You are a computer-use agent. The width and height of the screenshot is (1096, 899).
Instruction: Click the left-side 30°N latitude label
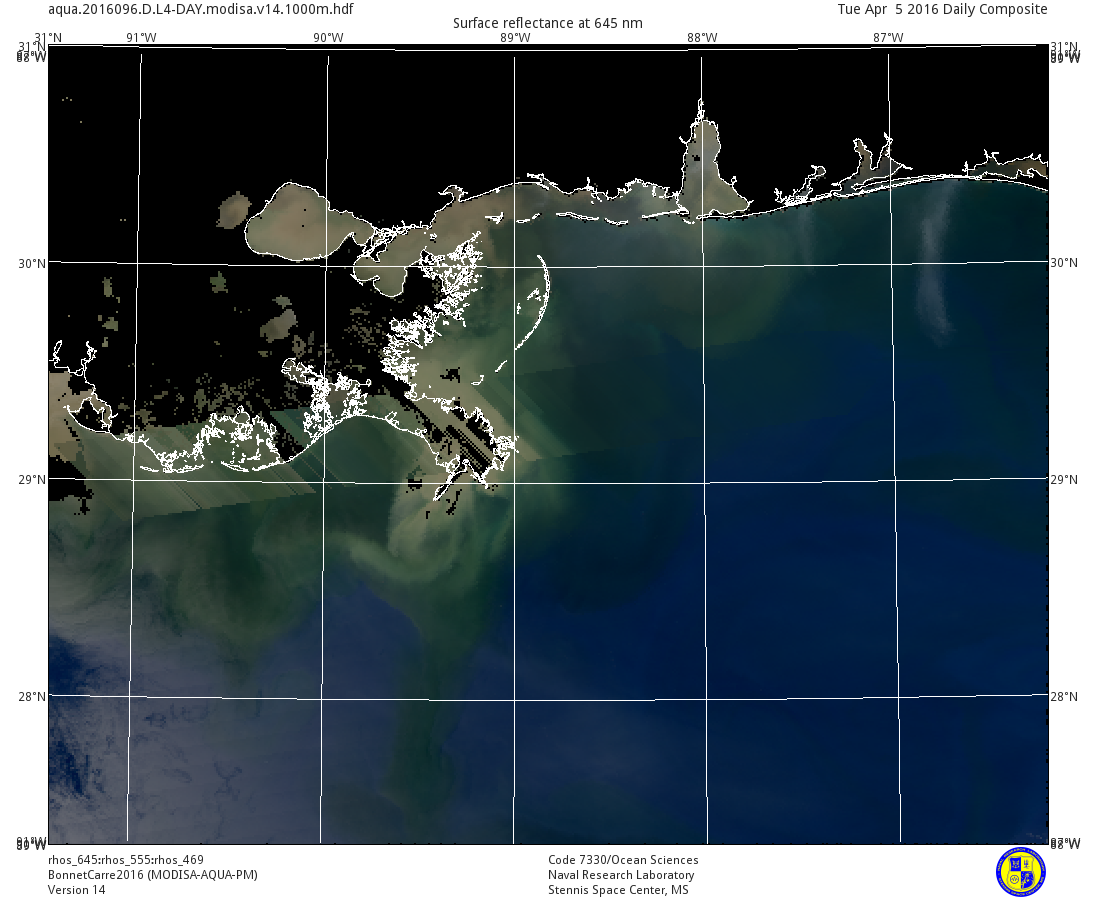point(32,263)
